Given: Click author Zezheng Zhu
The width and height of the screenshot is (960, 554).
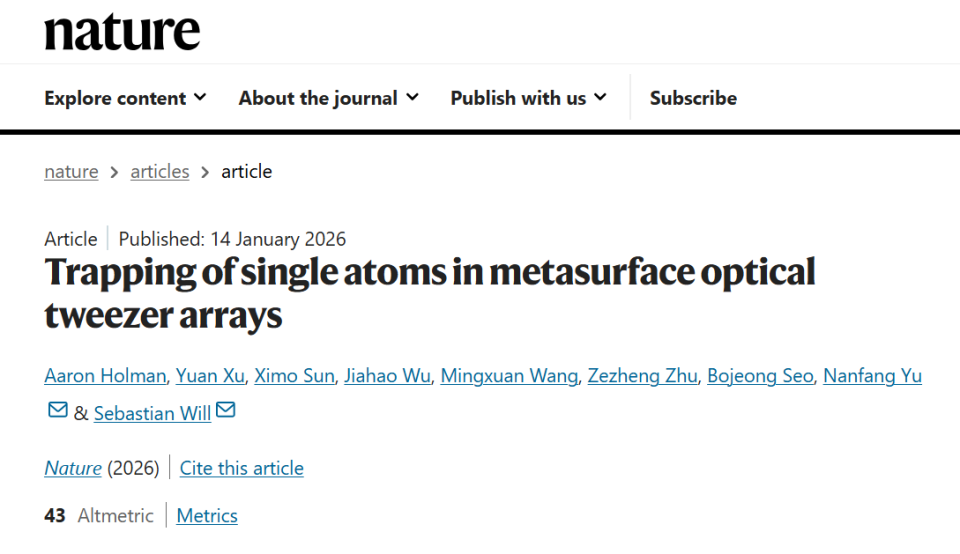Looking at the screenshot, I should click(x=642, y=376).
